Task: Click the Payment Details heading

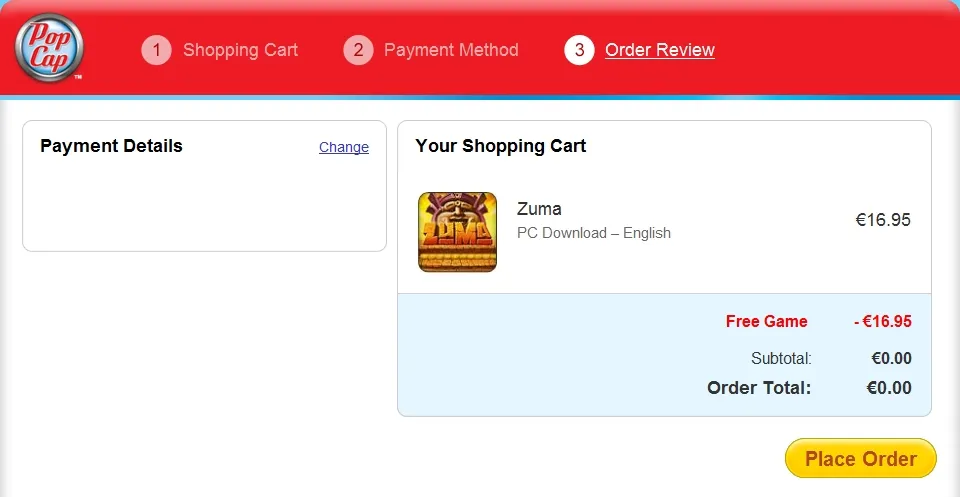Action: click(x=111, y=146)
